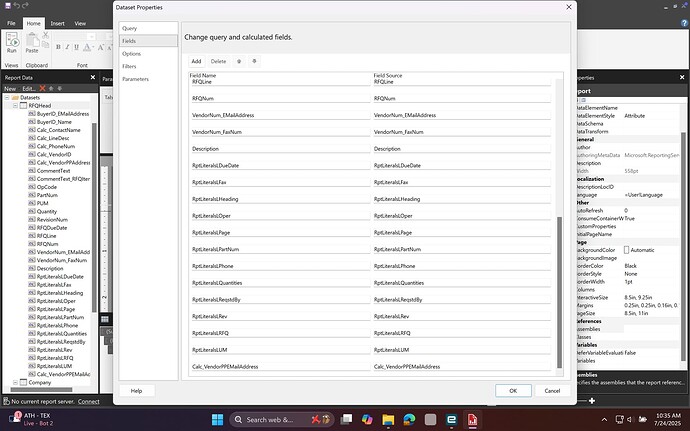Screen dimensions: 690x431
Task: Select RFQDueDate field in tree
Action: [x=52, y=228]
